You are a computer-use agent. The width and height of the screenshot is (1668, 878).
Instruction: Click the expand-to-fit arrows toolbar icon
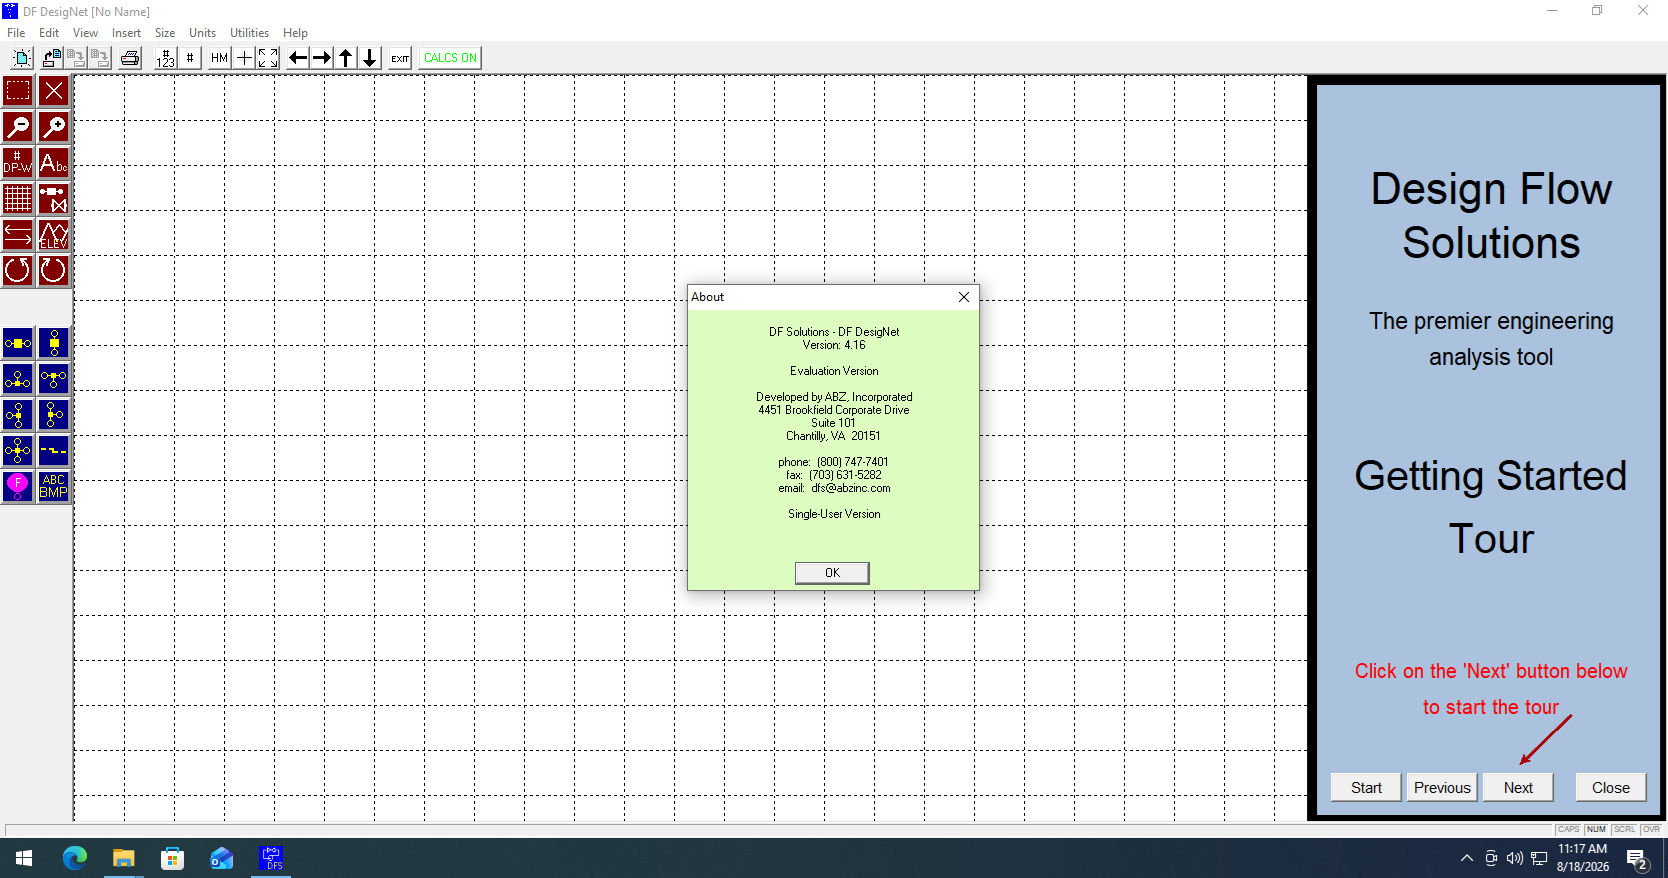click(x=268, y=58)
